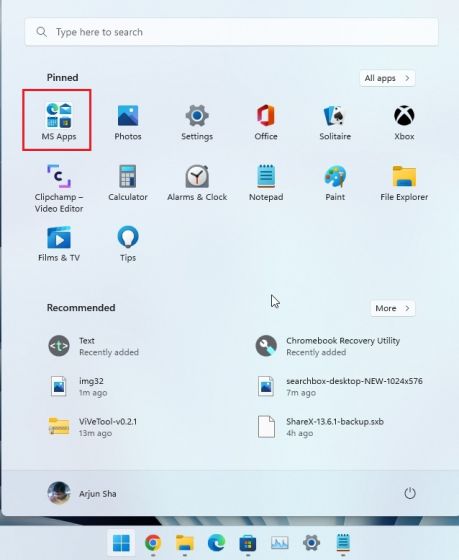
Task: Open the MS Apps folder
Action: click(59, 121)
